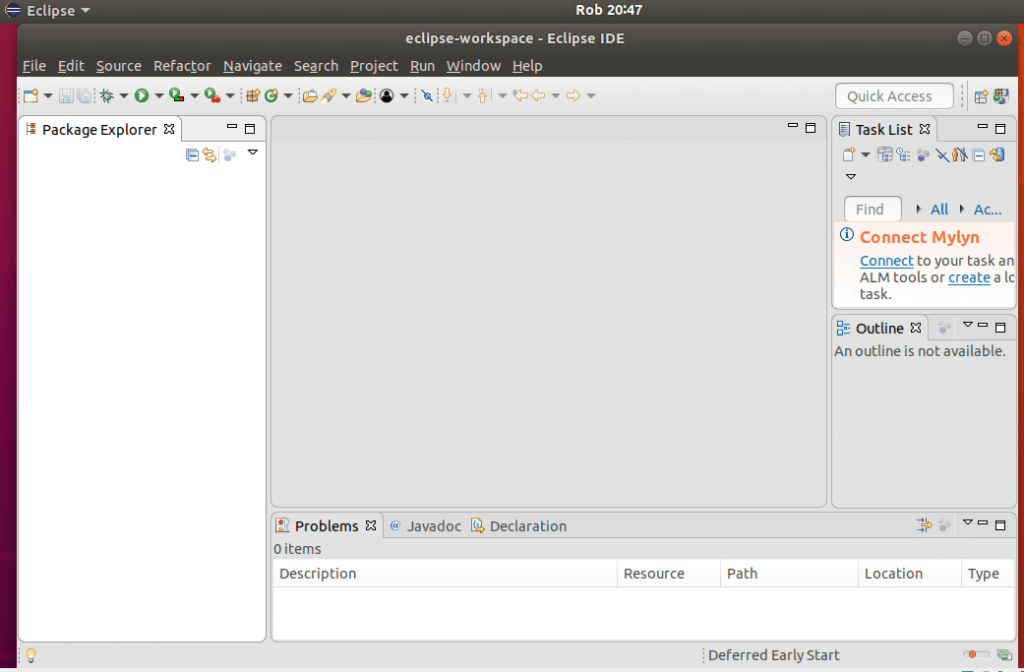Switch to the Javadoc tab

[434, 525]
